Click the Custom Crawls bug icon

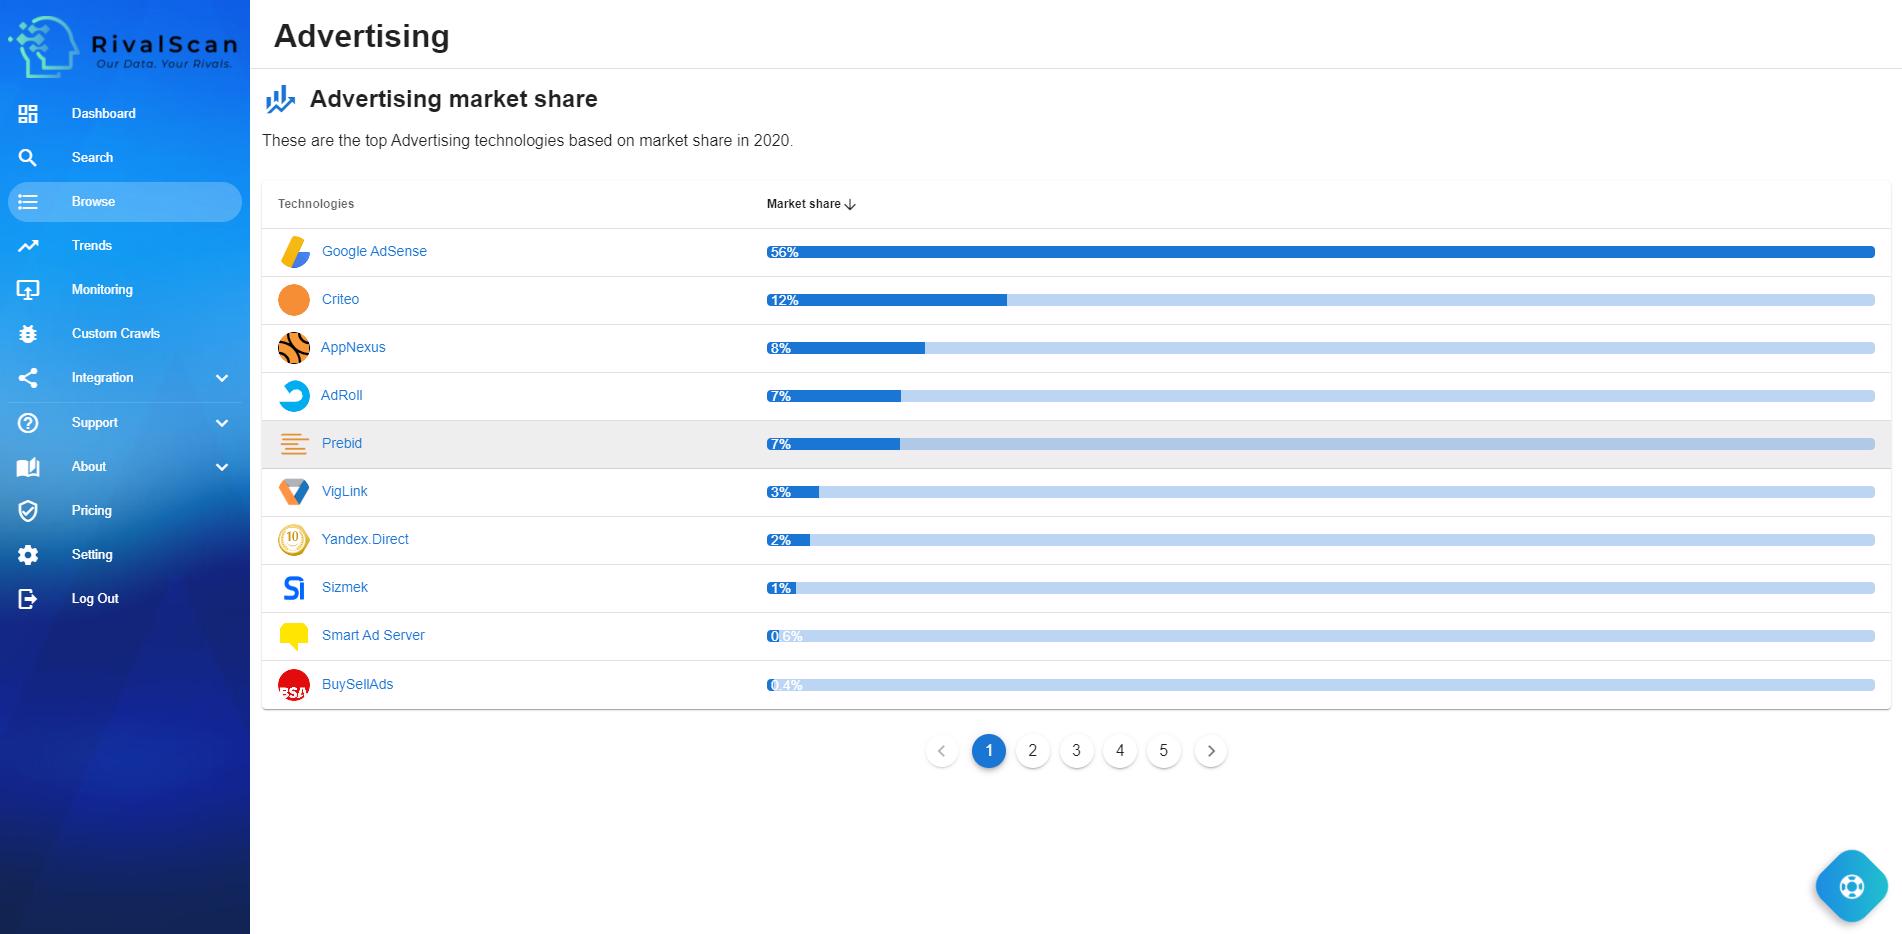coord(28,334)
